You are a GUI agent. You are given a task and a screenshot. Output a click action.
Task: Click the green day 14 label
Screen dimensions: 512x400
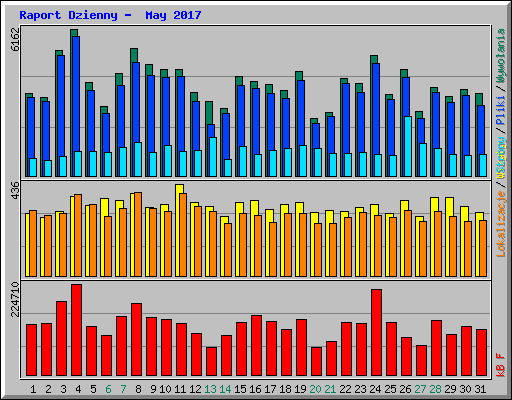pyautogui.click(x=225, y=389)
